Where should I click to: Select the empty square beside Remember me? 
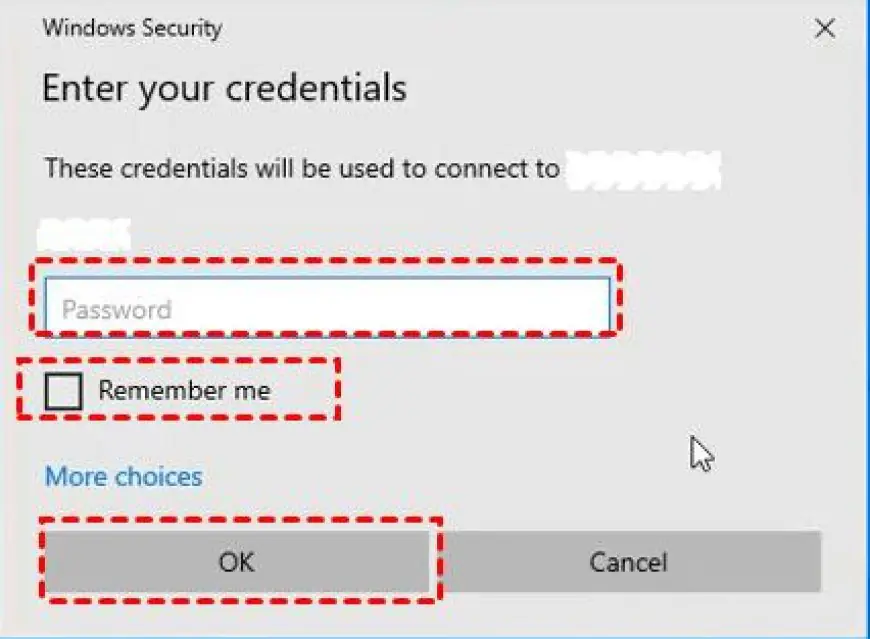tap(63, 390)
